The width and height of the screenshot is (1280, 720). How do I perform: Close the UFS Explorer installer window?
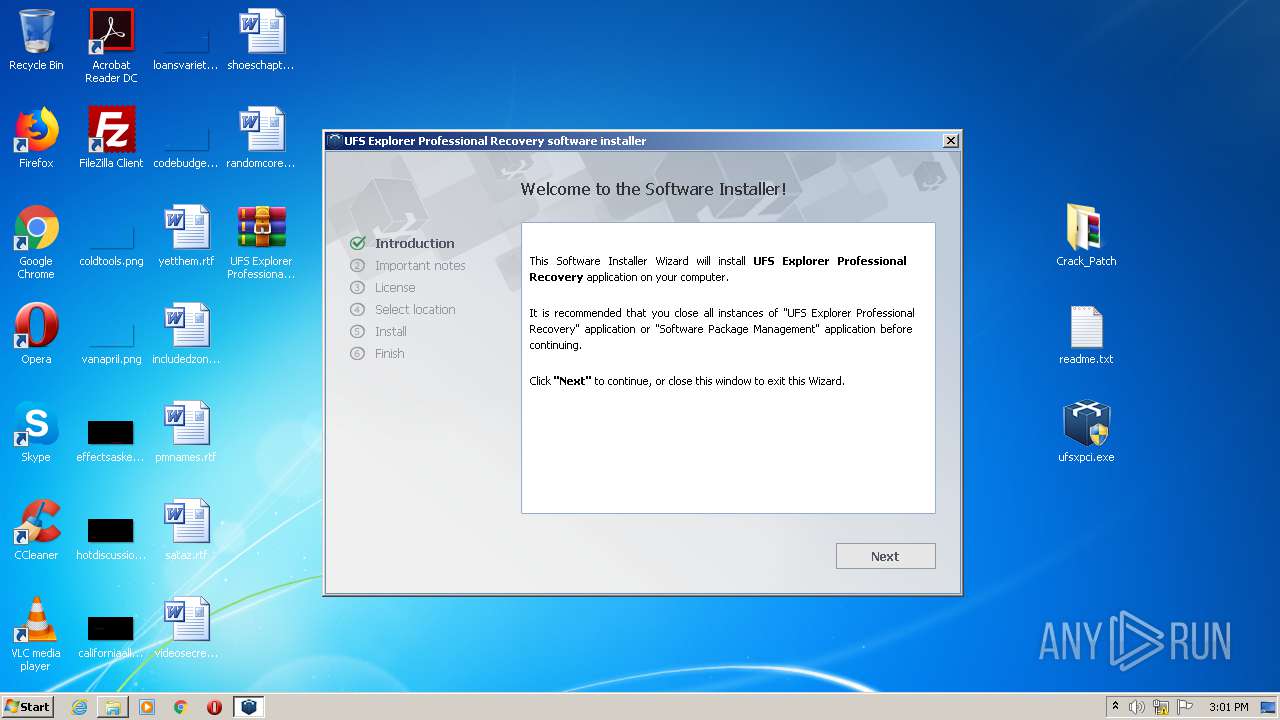click(x=951, y=141)
